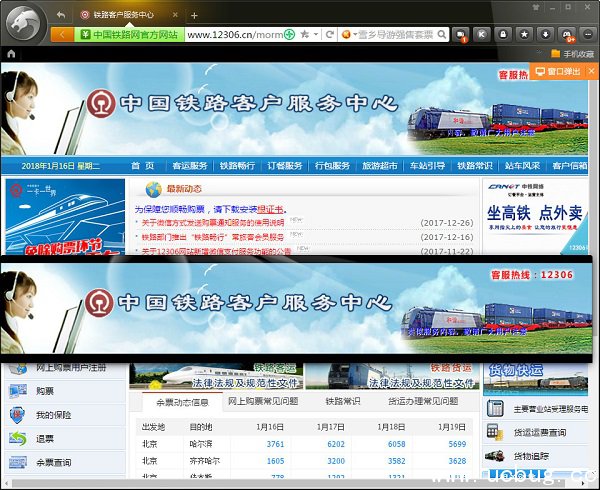
Task: Click the 购票 ticket purchase sidebar icon
Action: click(x=18, y=391)
